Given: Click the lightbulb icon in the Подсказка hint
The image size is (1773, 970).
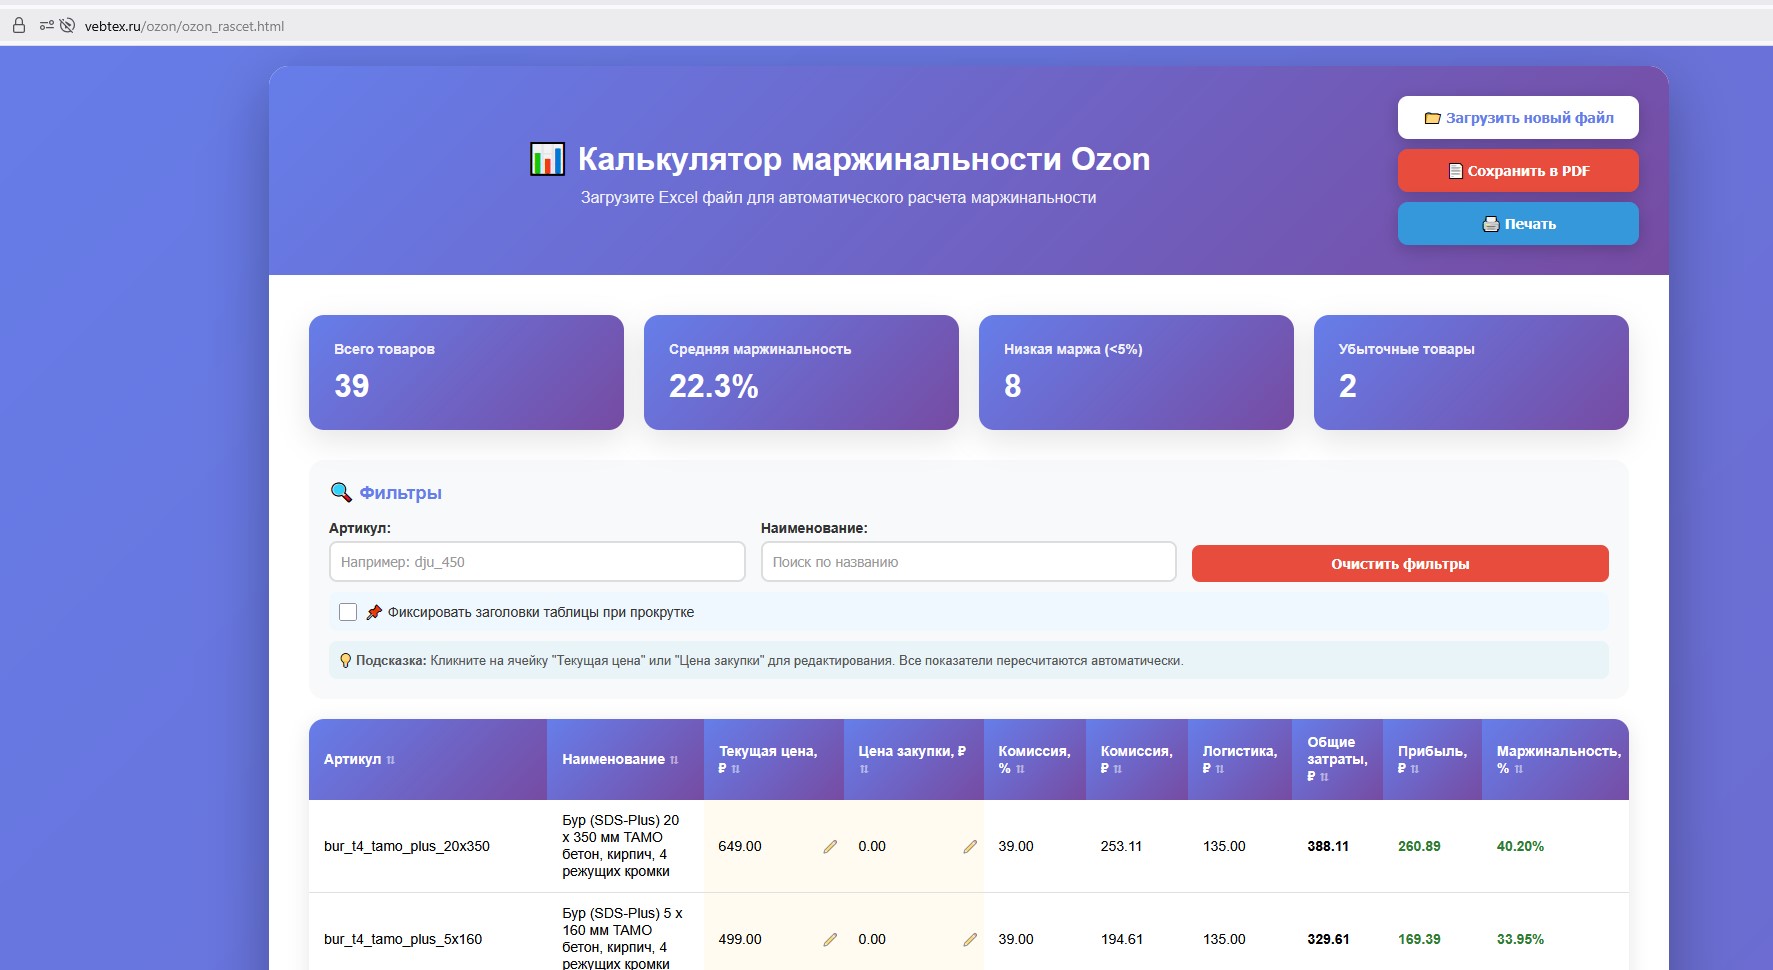Looking at the screenshot, I should pyautogui.click(x=344, y=660).
